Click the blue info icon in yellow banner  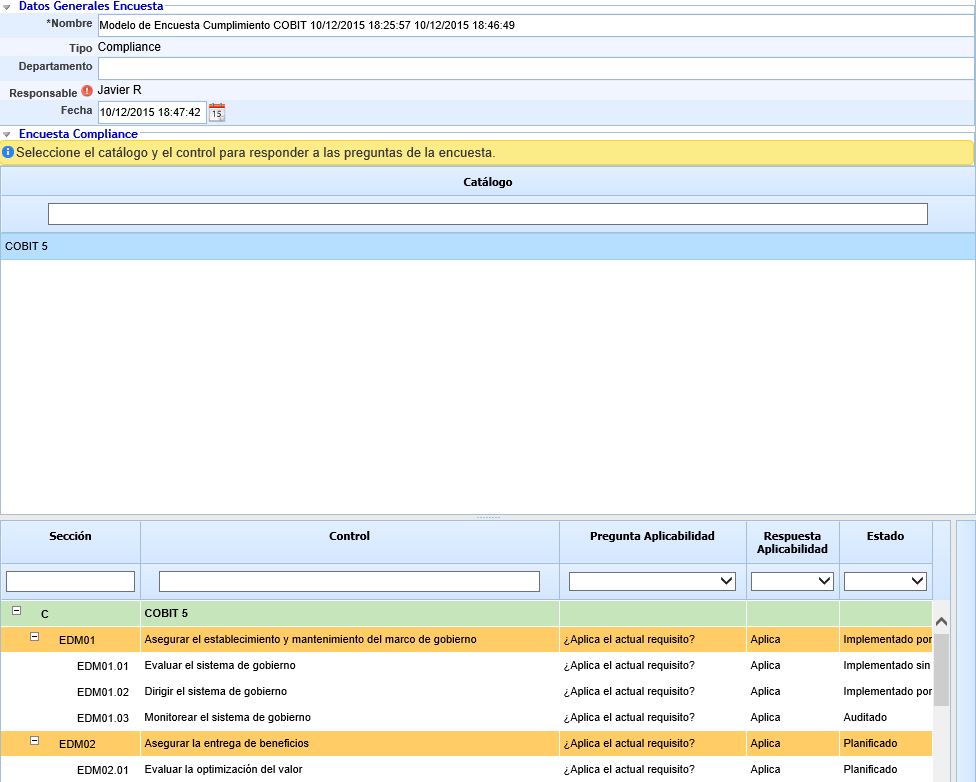click(x=8, y=153)
